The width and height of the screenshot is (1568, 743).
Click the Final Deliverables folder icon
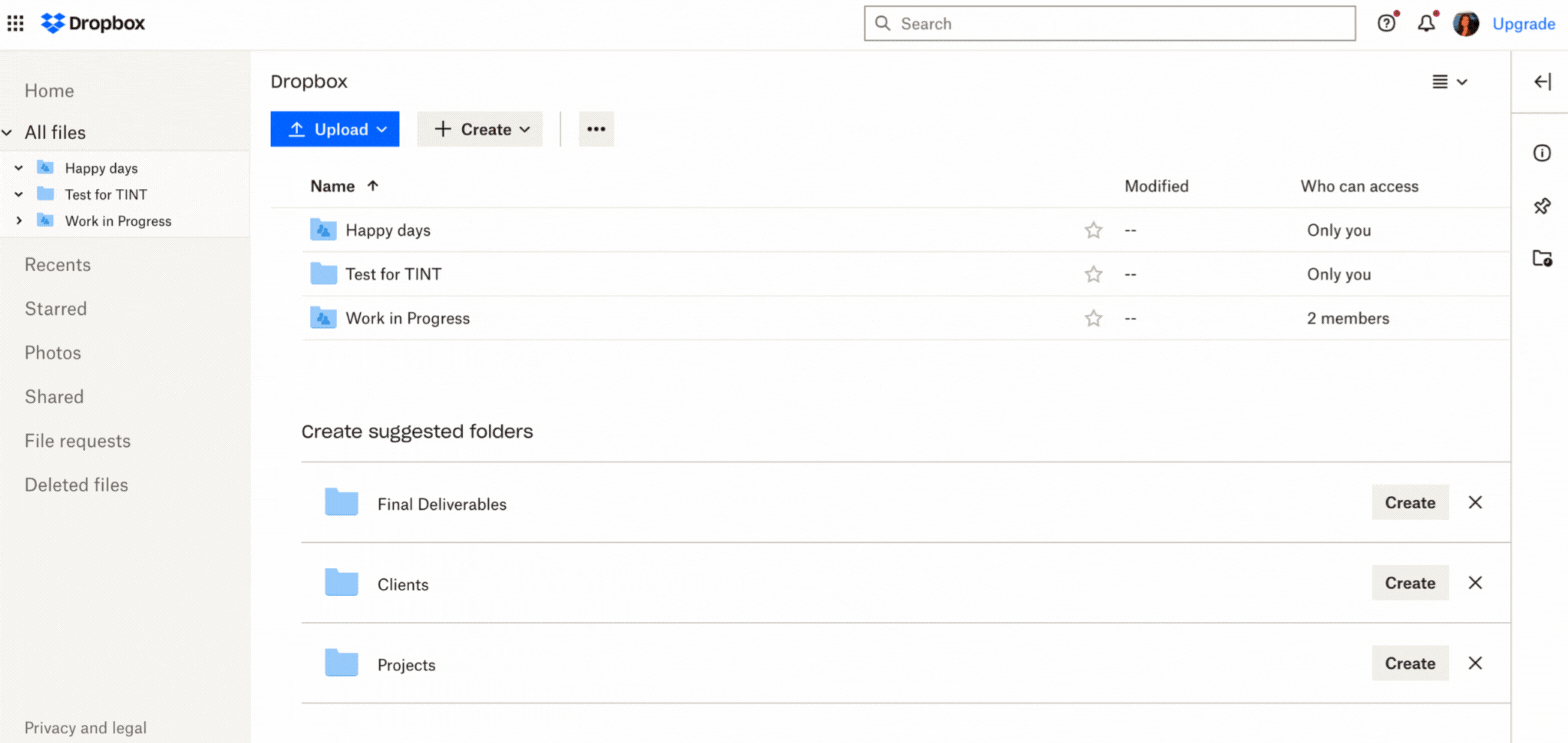tap(341, 503)
